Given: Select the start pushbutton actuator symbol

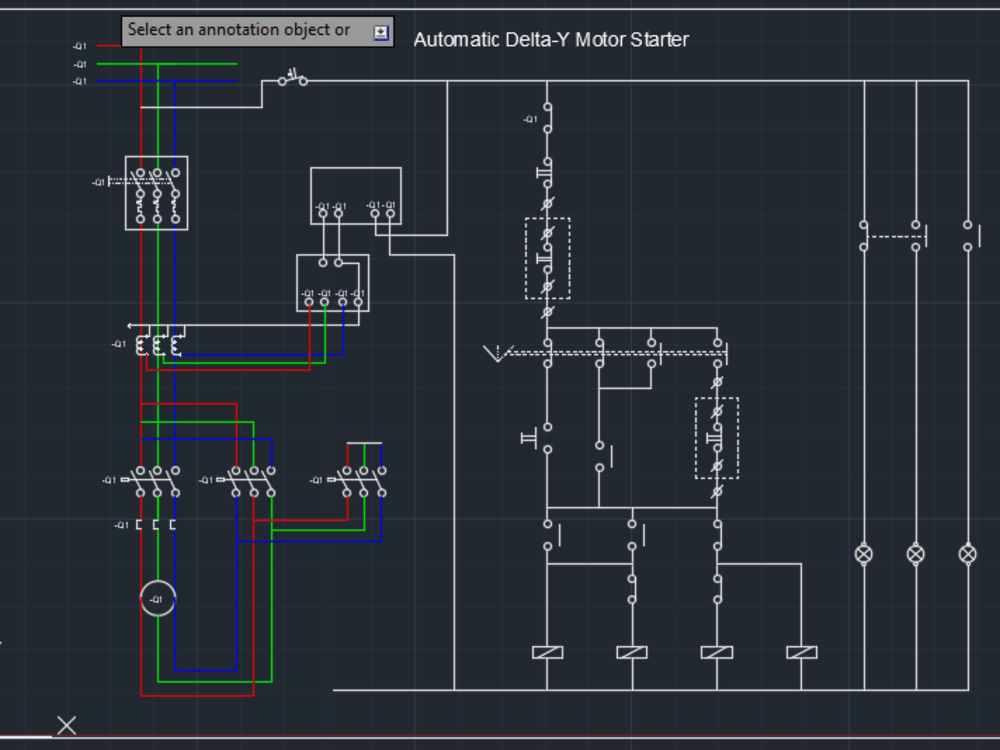Looking at the screenshot, I should pos(529,438).
